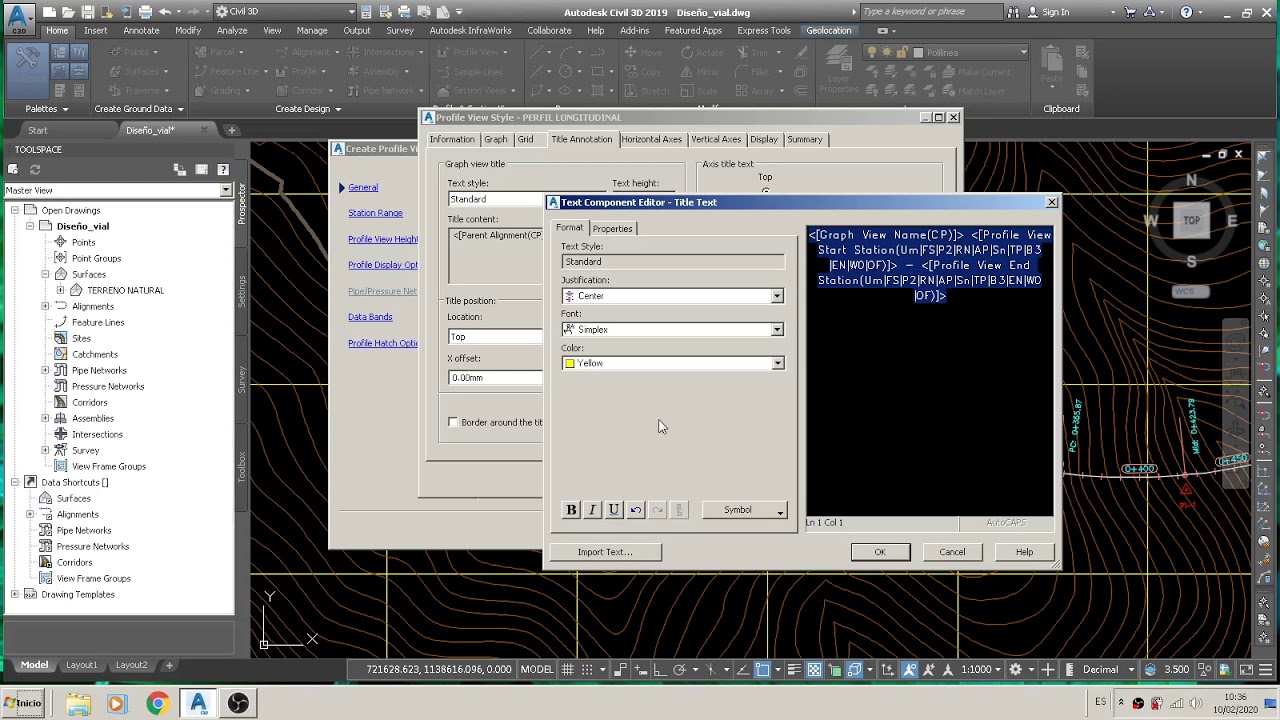Click the Autodesk help question mark icon
Screen dimensions: 1280x720
pyautogui.click(x=1186, y=12)
